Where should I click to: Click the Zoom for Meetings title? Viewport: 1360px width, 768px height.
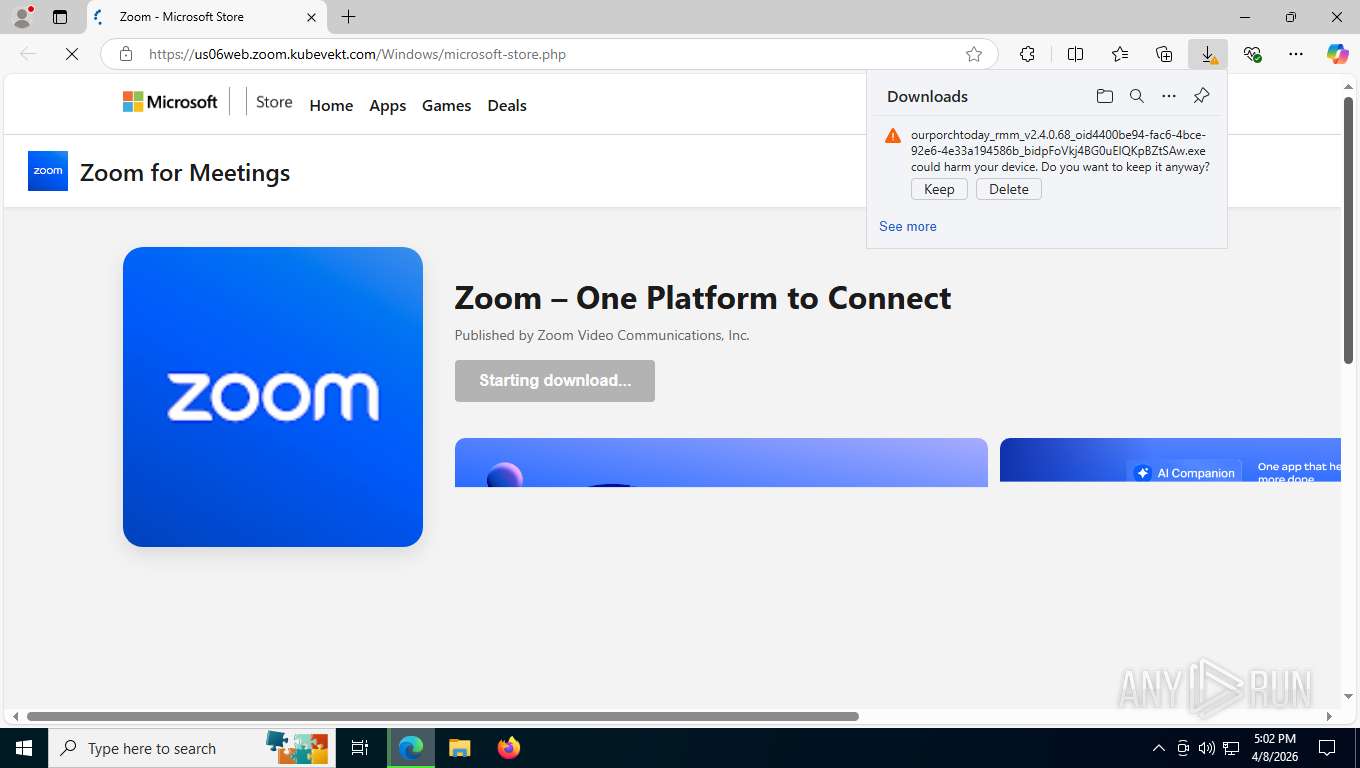pos(185,172)
